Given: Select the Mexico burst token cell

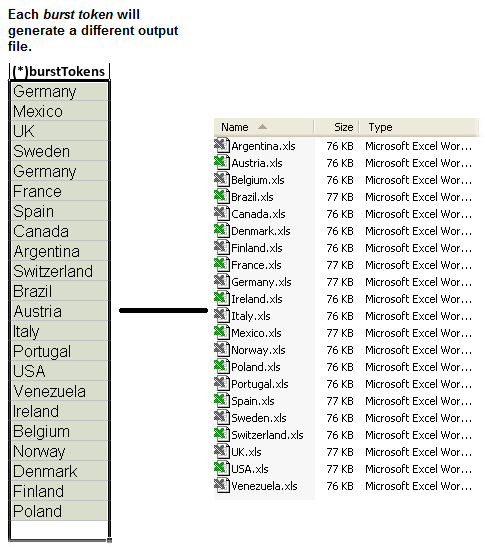Looking at the screenshot, I should (59, 111).
